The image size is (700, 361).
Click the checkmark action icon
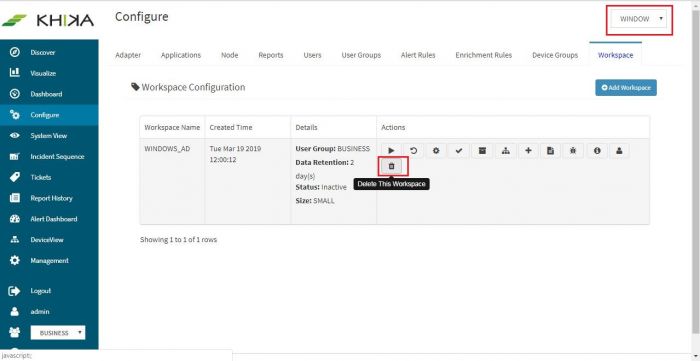(x=458, y=151)
